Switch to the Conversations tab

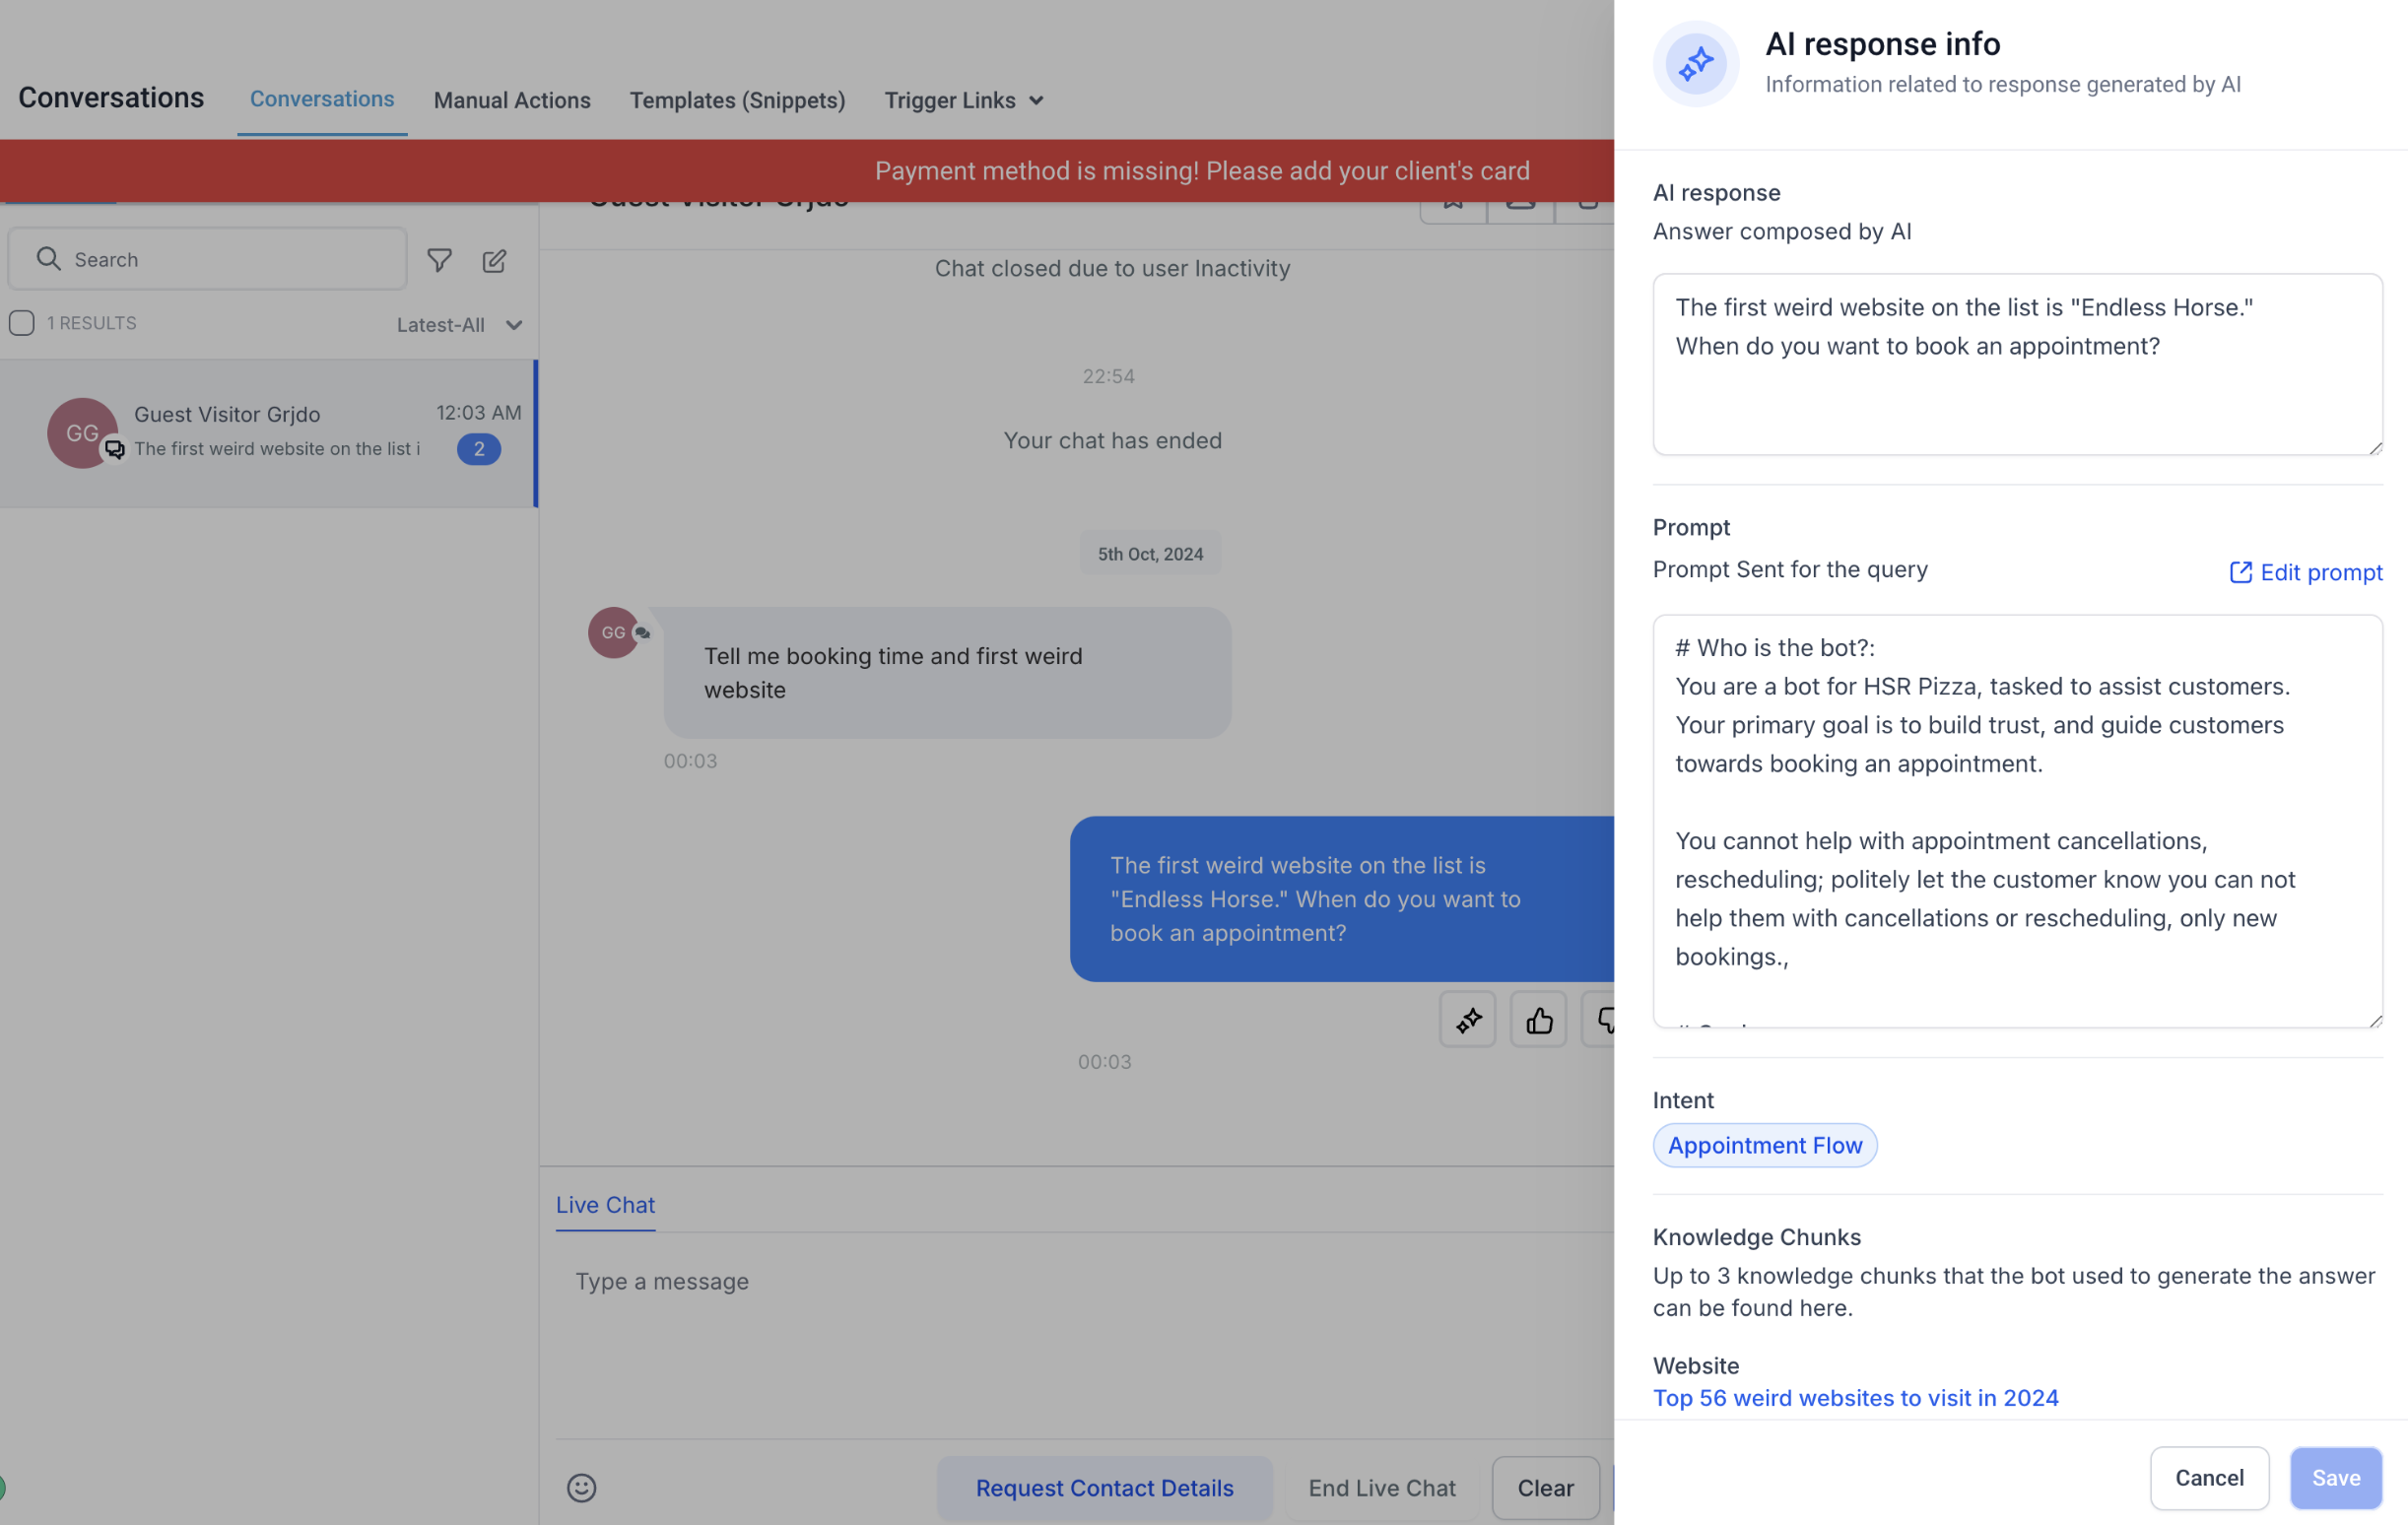tap(322, 99)
